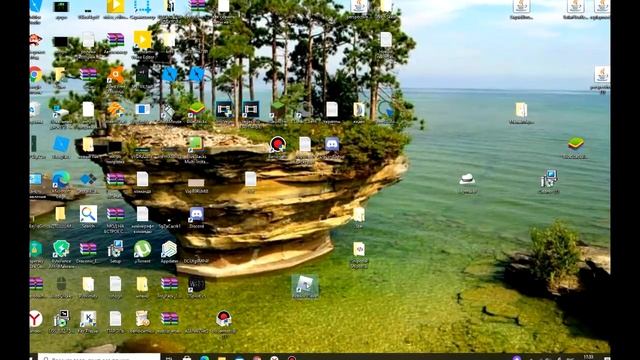640x360 pixels.
Task: Open the ByteFence green shield icon
Action: 61,249
